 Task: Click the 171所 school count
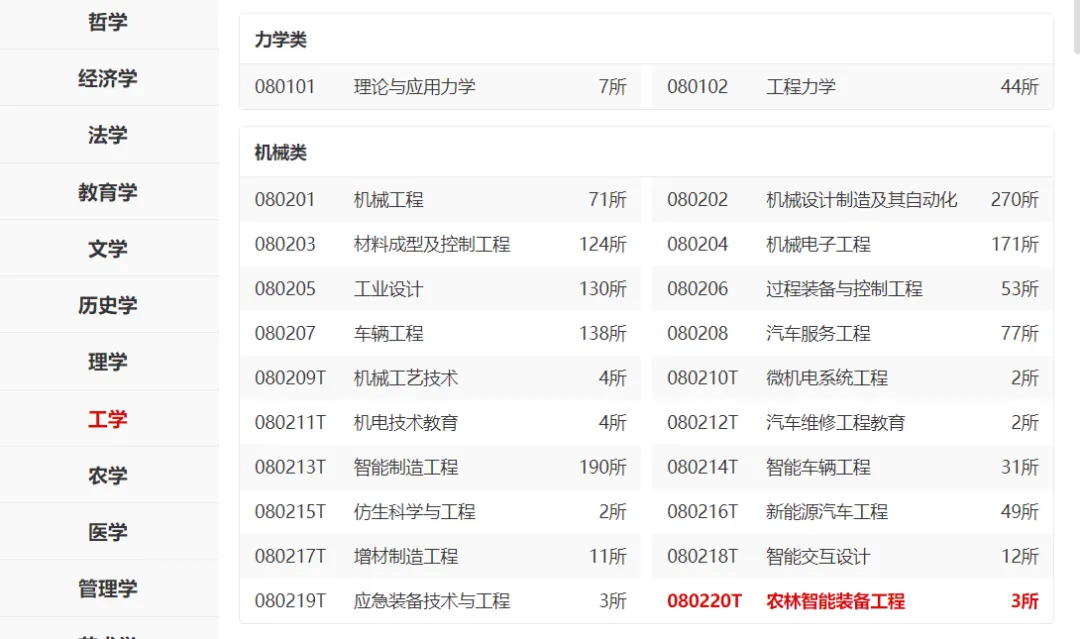[x=1015, y=244]
